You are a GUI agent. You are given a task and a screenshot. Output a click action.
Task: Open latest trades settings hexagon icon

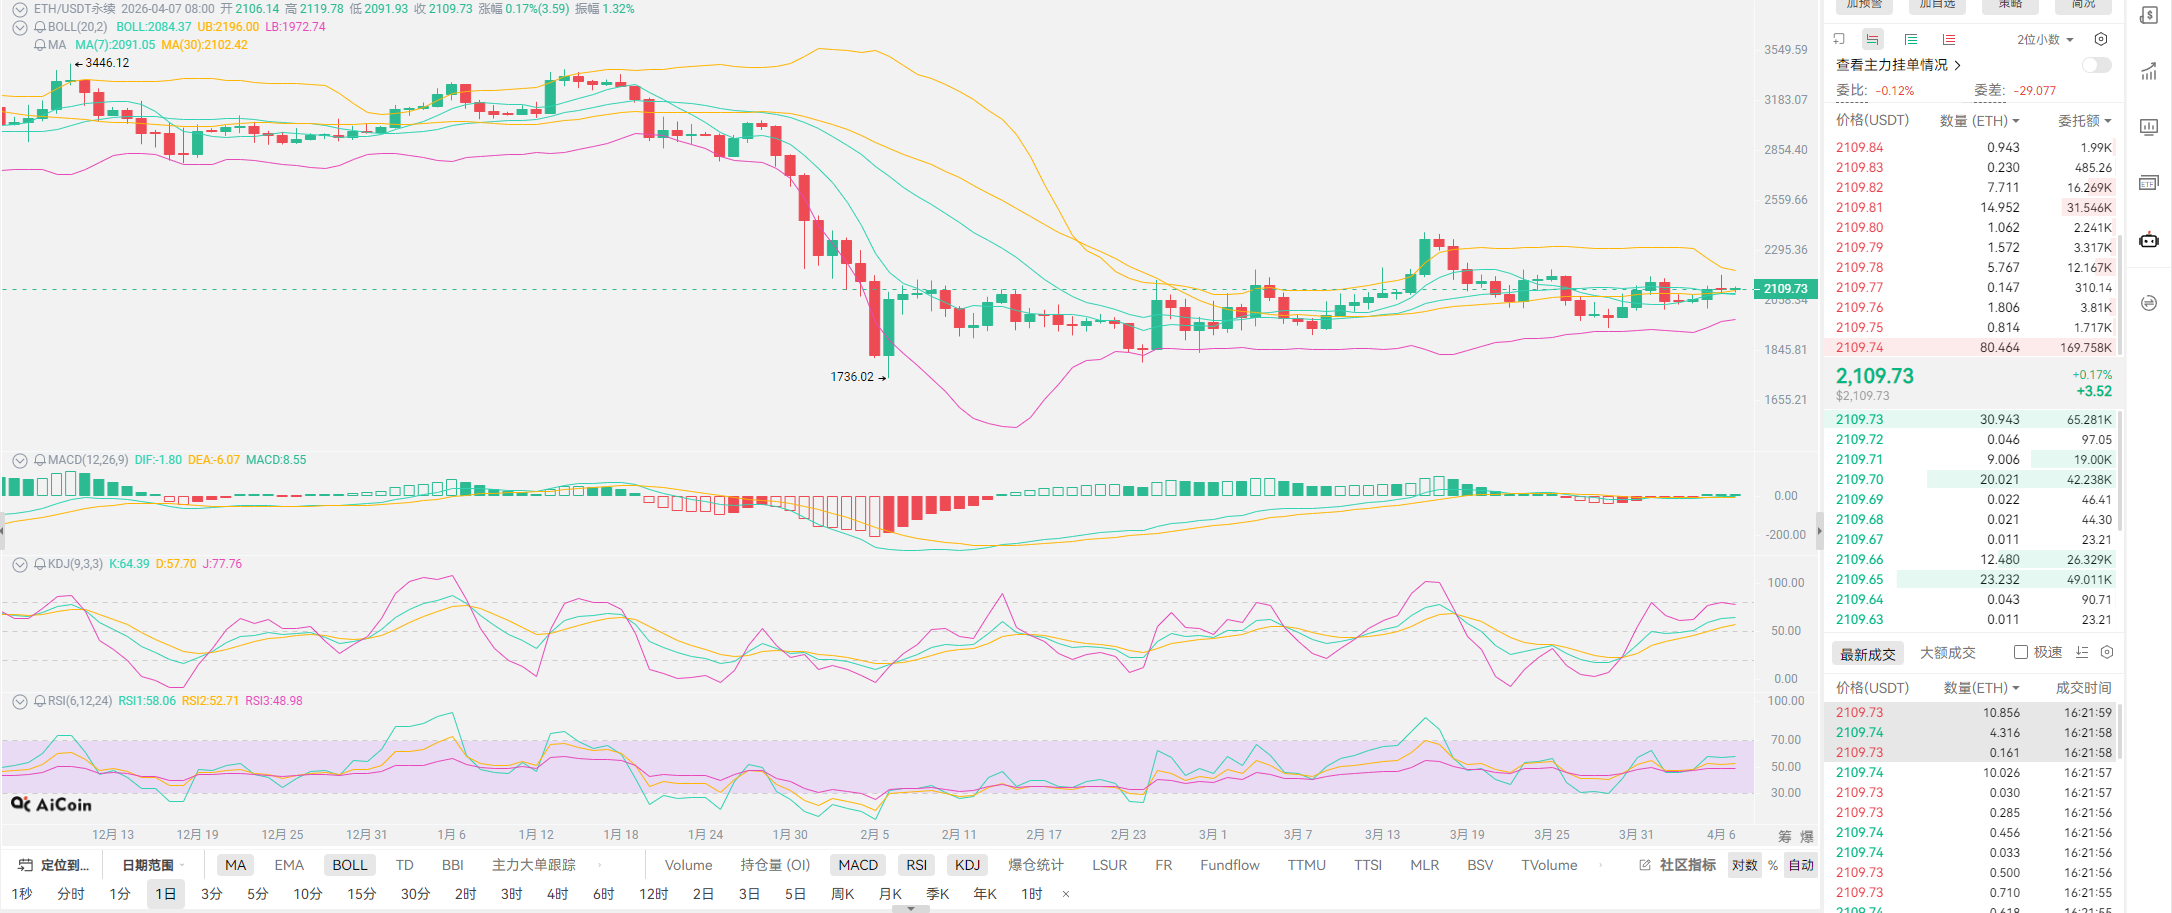coord(2107,652)
